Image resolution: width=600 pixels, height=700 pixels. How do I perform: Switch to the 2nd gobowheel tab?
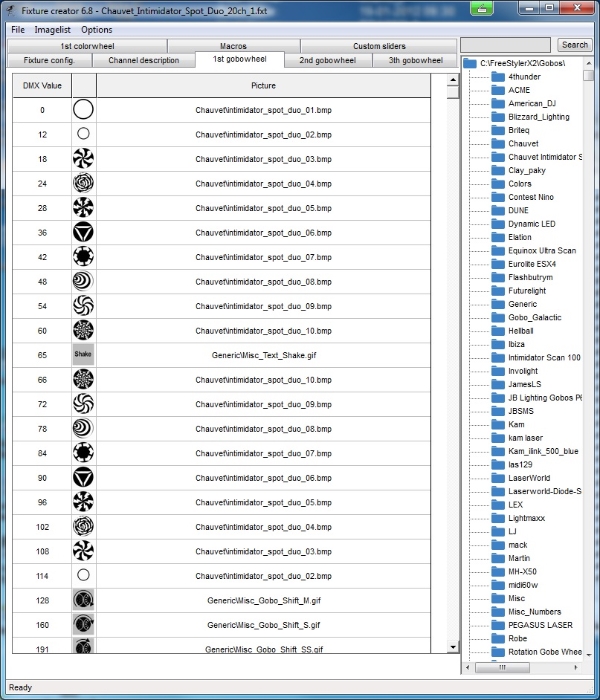(x=328, y=60)
